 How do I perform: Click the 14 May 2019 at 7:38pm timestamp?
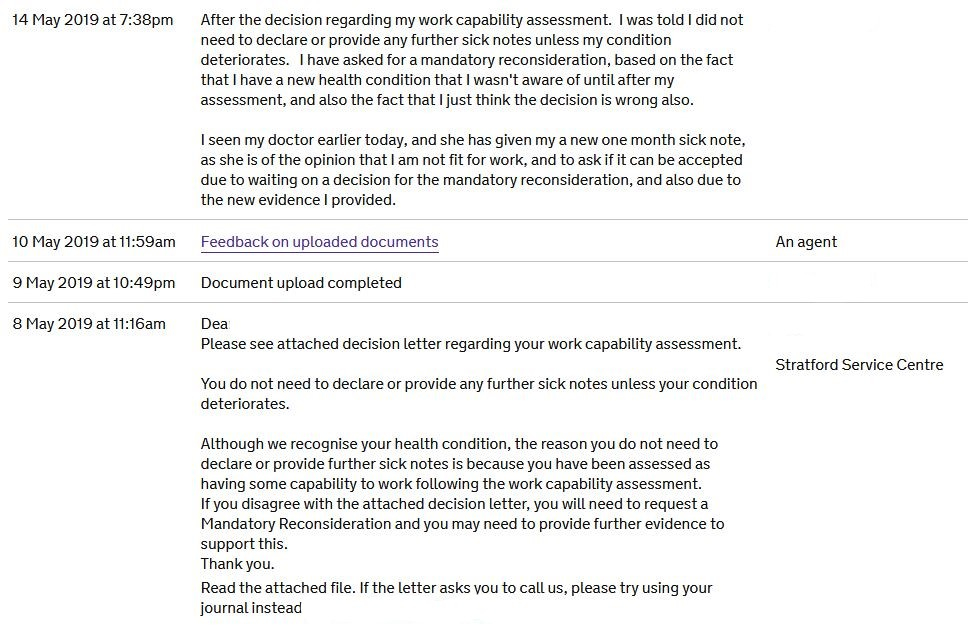pyautogui.click(x=92, y=20)
